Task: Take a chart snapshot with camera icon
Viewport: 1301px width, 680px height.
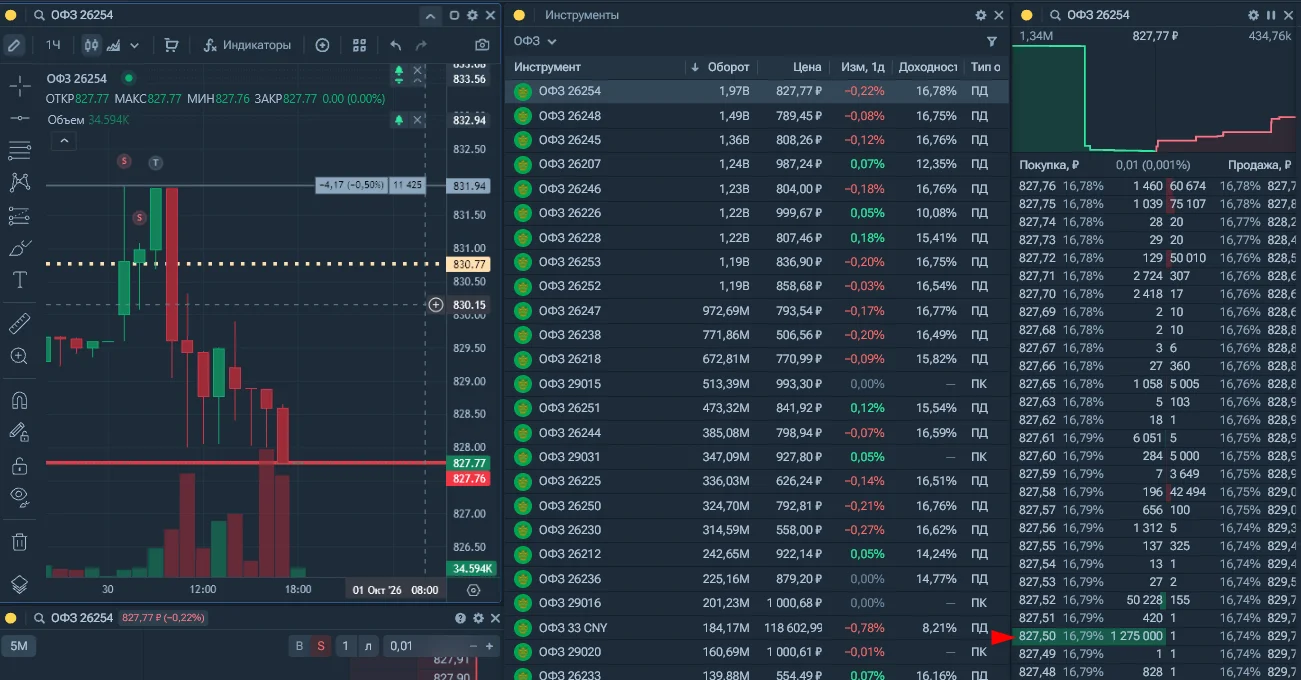Action: point(483,45)
